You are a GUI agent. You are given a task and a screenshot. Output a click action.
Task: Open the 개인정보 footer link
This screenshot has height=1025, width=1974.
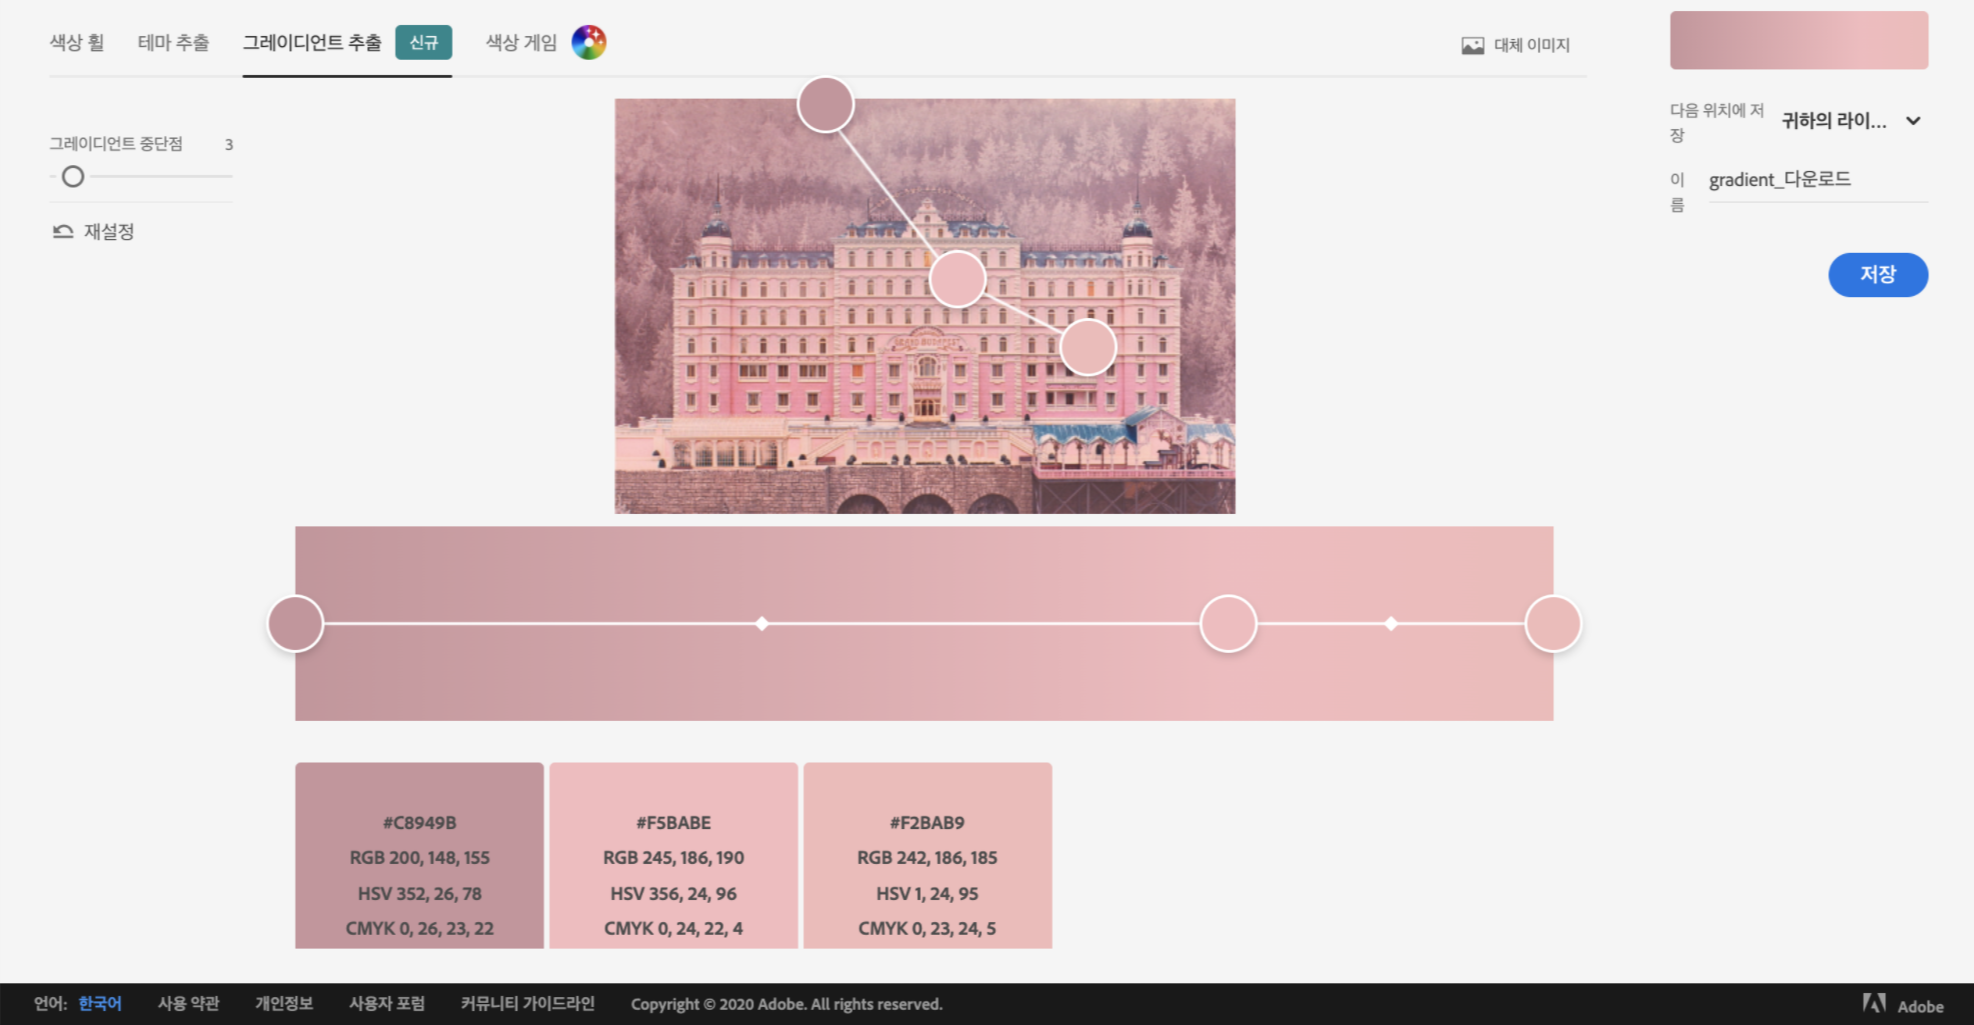pos(284,1003)
